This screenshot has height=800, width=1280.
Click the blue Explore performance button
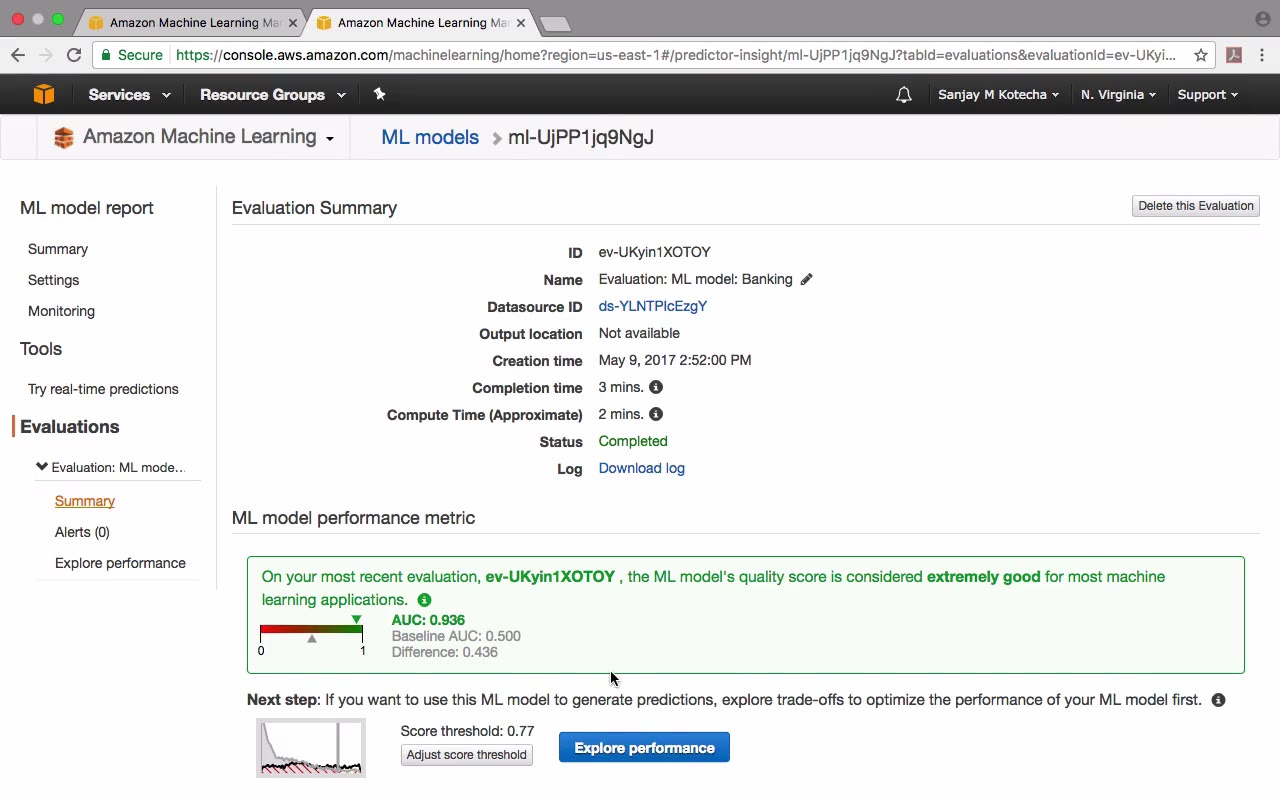pyautogui.click(x=644, y=748)
